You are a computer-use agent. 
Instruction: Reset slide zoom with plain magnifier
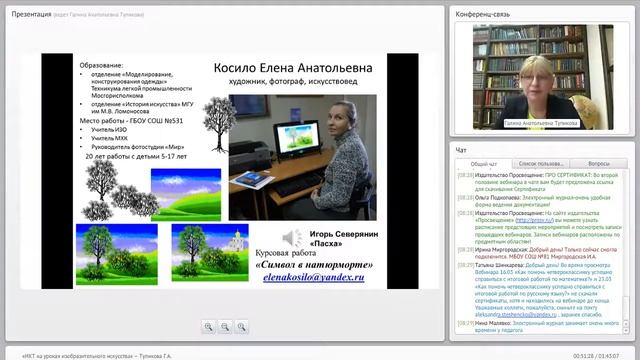click(242, 327)
